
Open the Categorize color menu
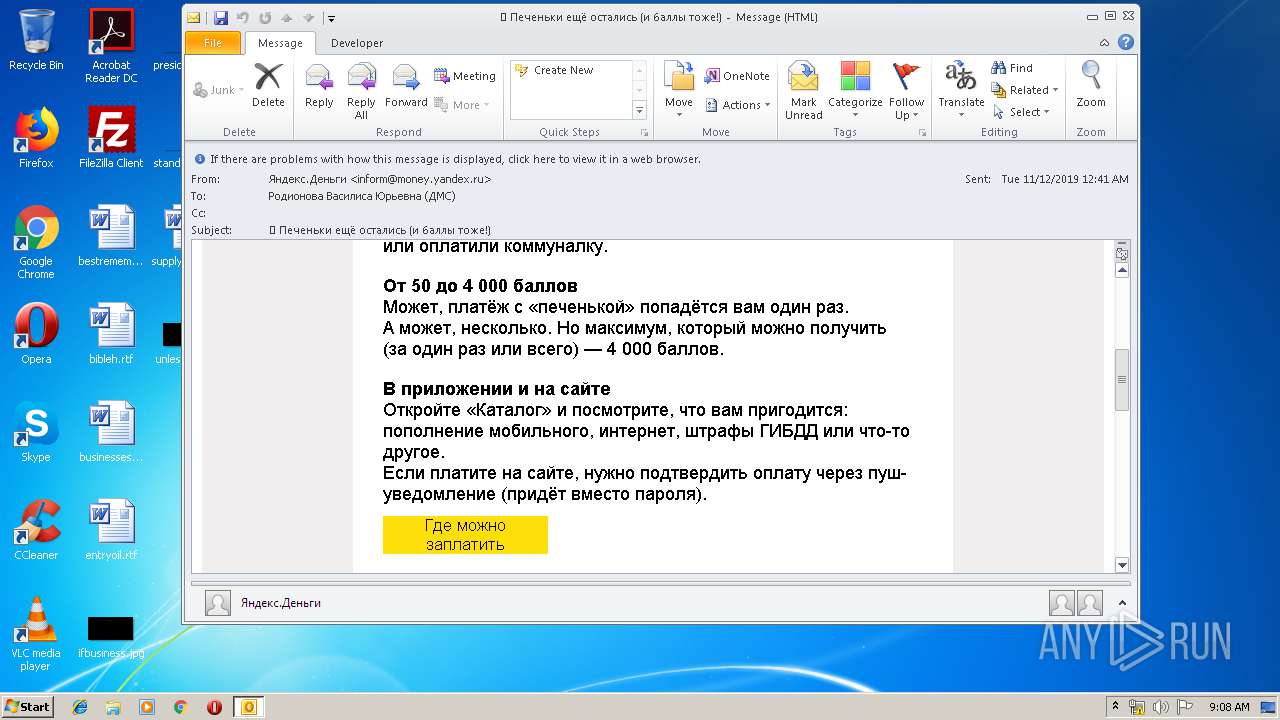855,91
